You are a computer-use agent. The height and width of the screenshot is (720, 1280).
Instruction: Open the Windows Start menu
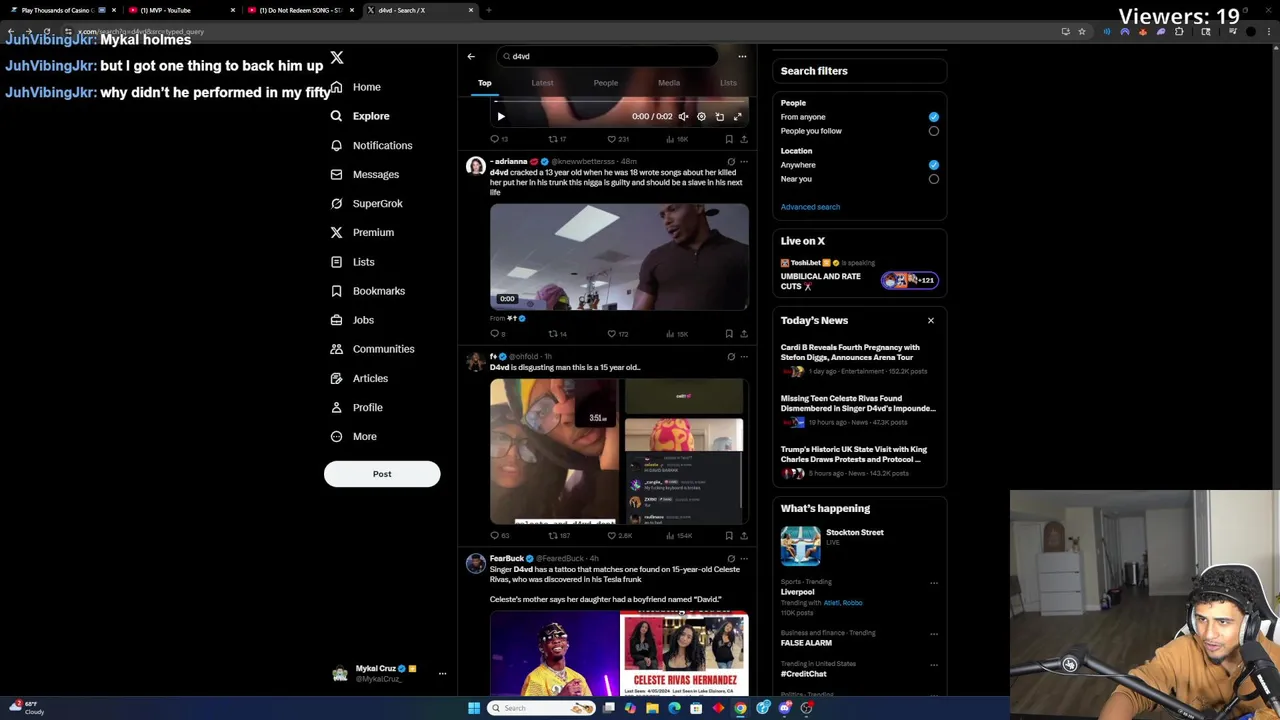[474, 708]
